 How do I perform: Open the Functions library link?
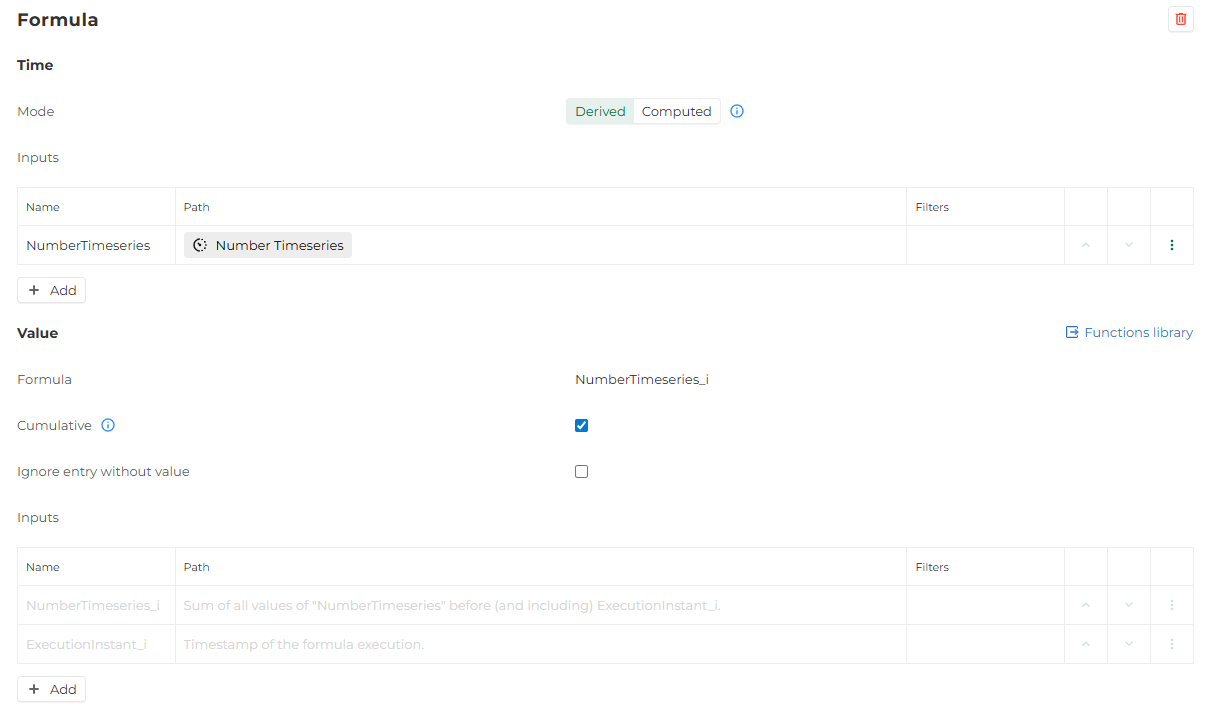point(1129,332)
